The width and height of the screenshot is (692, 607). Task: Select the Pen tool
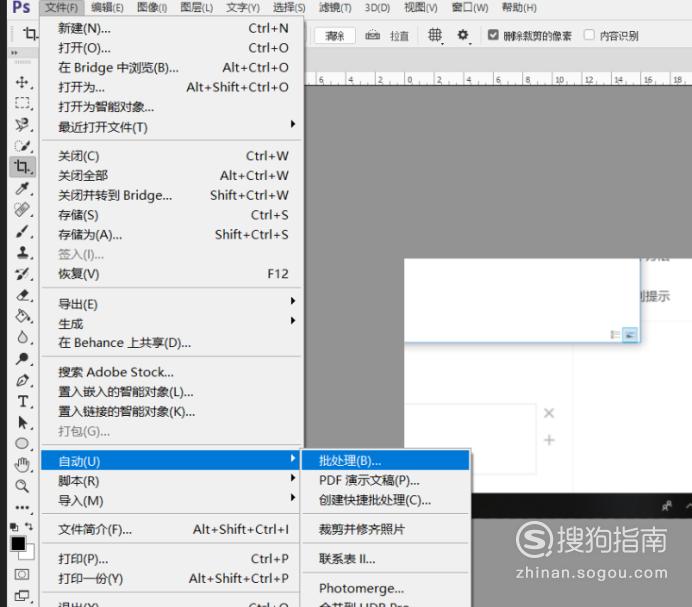(22, 380)
